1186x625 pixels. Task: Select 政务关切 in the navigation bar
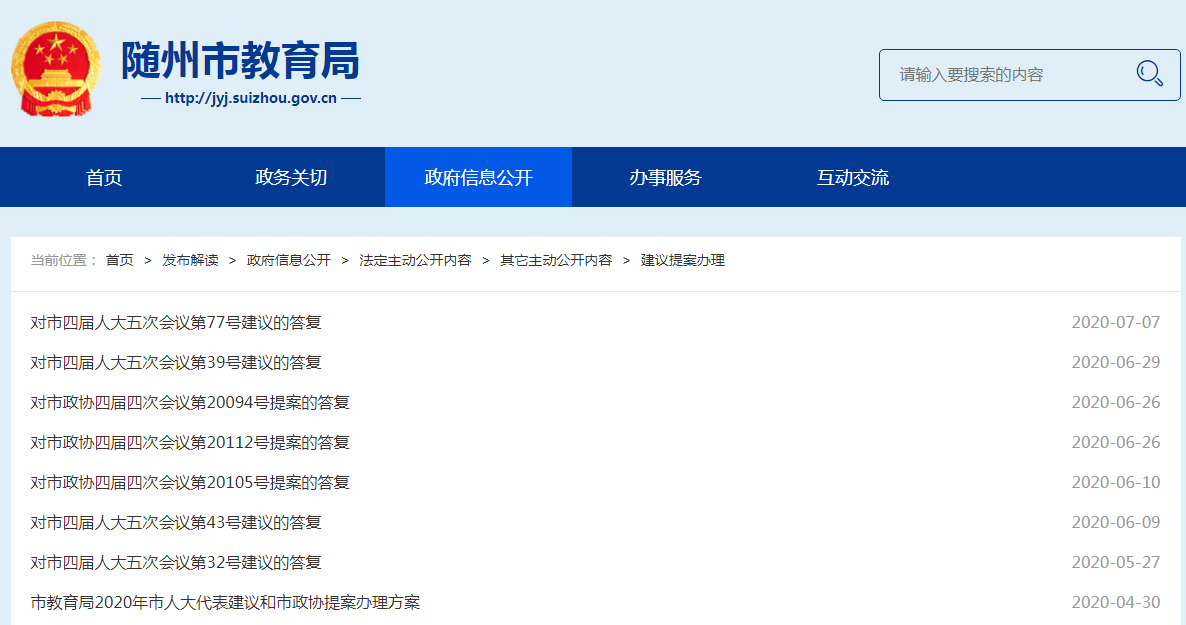pyautogui.click(x=291, y=178)
